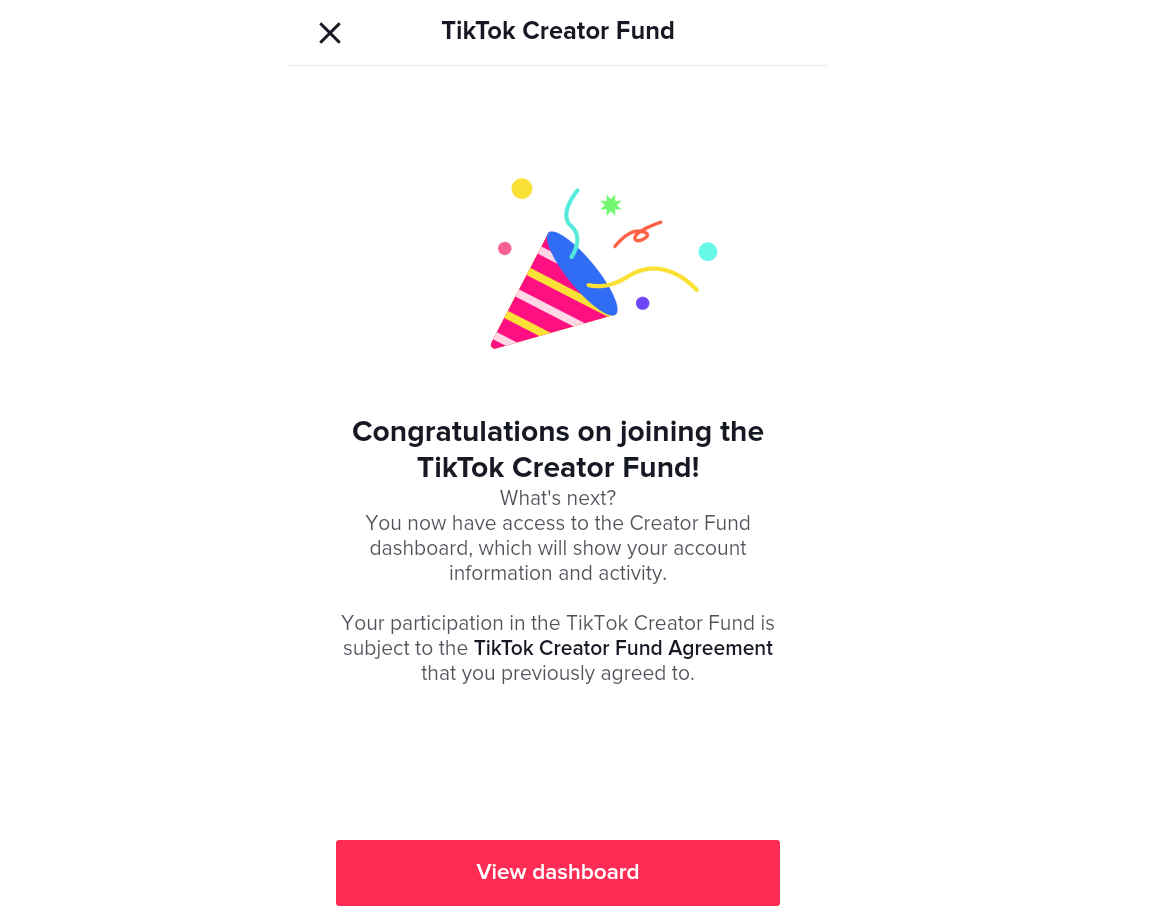Open the TikTok Creator Fund Agreement link

click(x=623, y=648)
